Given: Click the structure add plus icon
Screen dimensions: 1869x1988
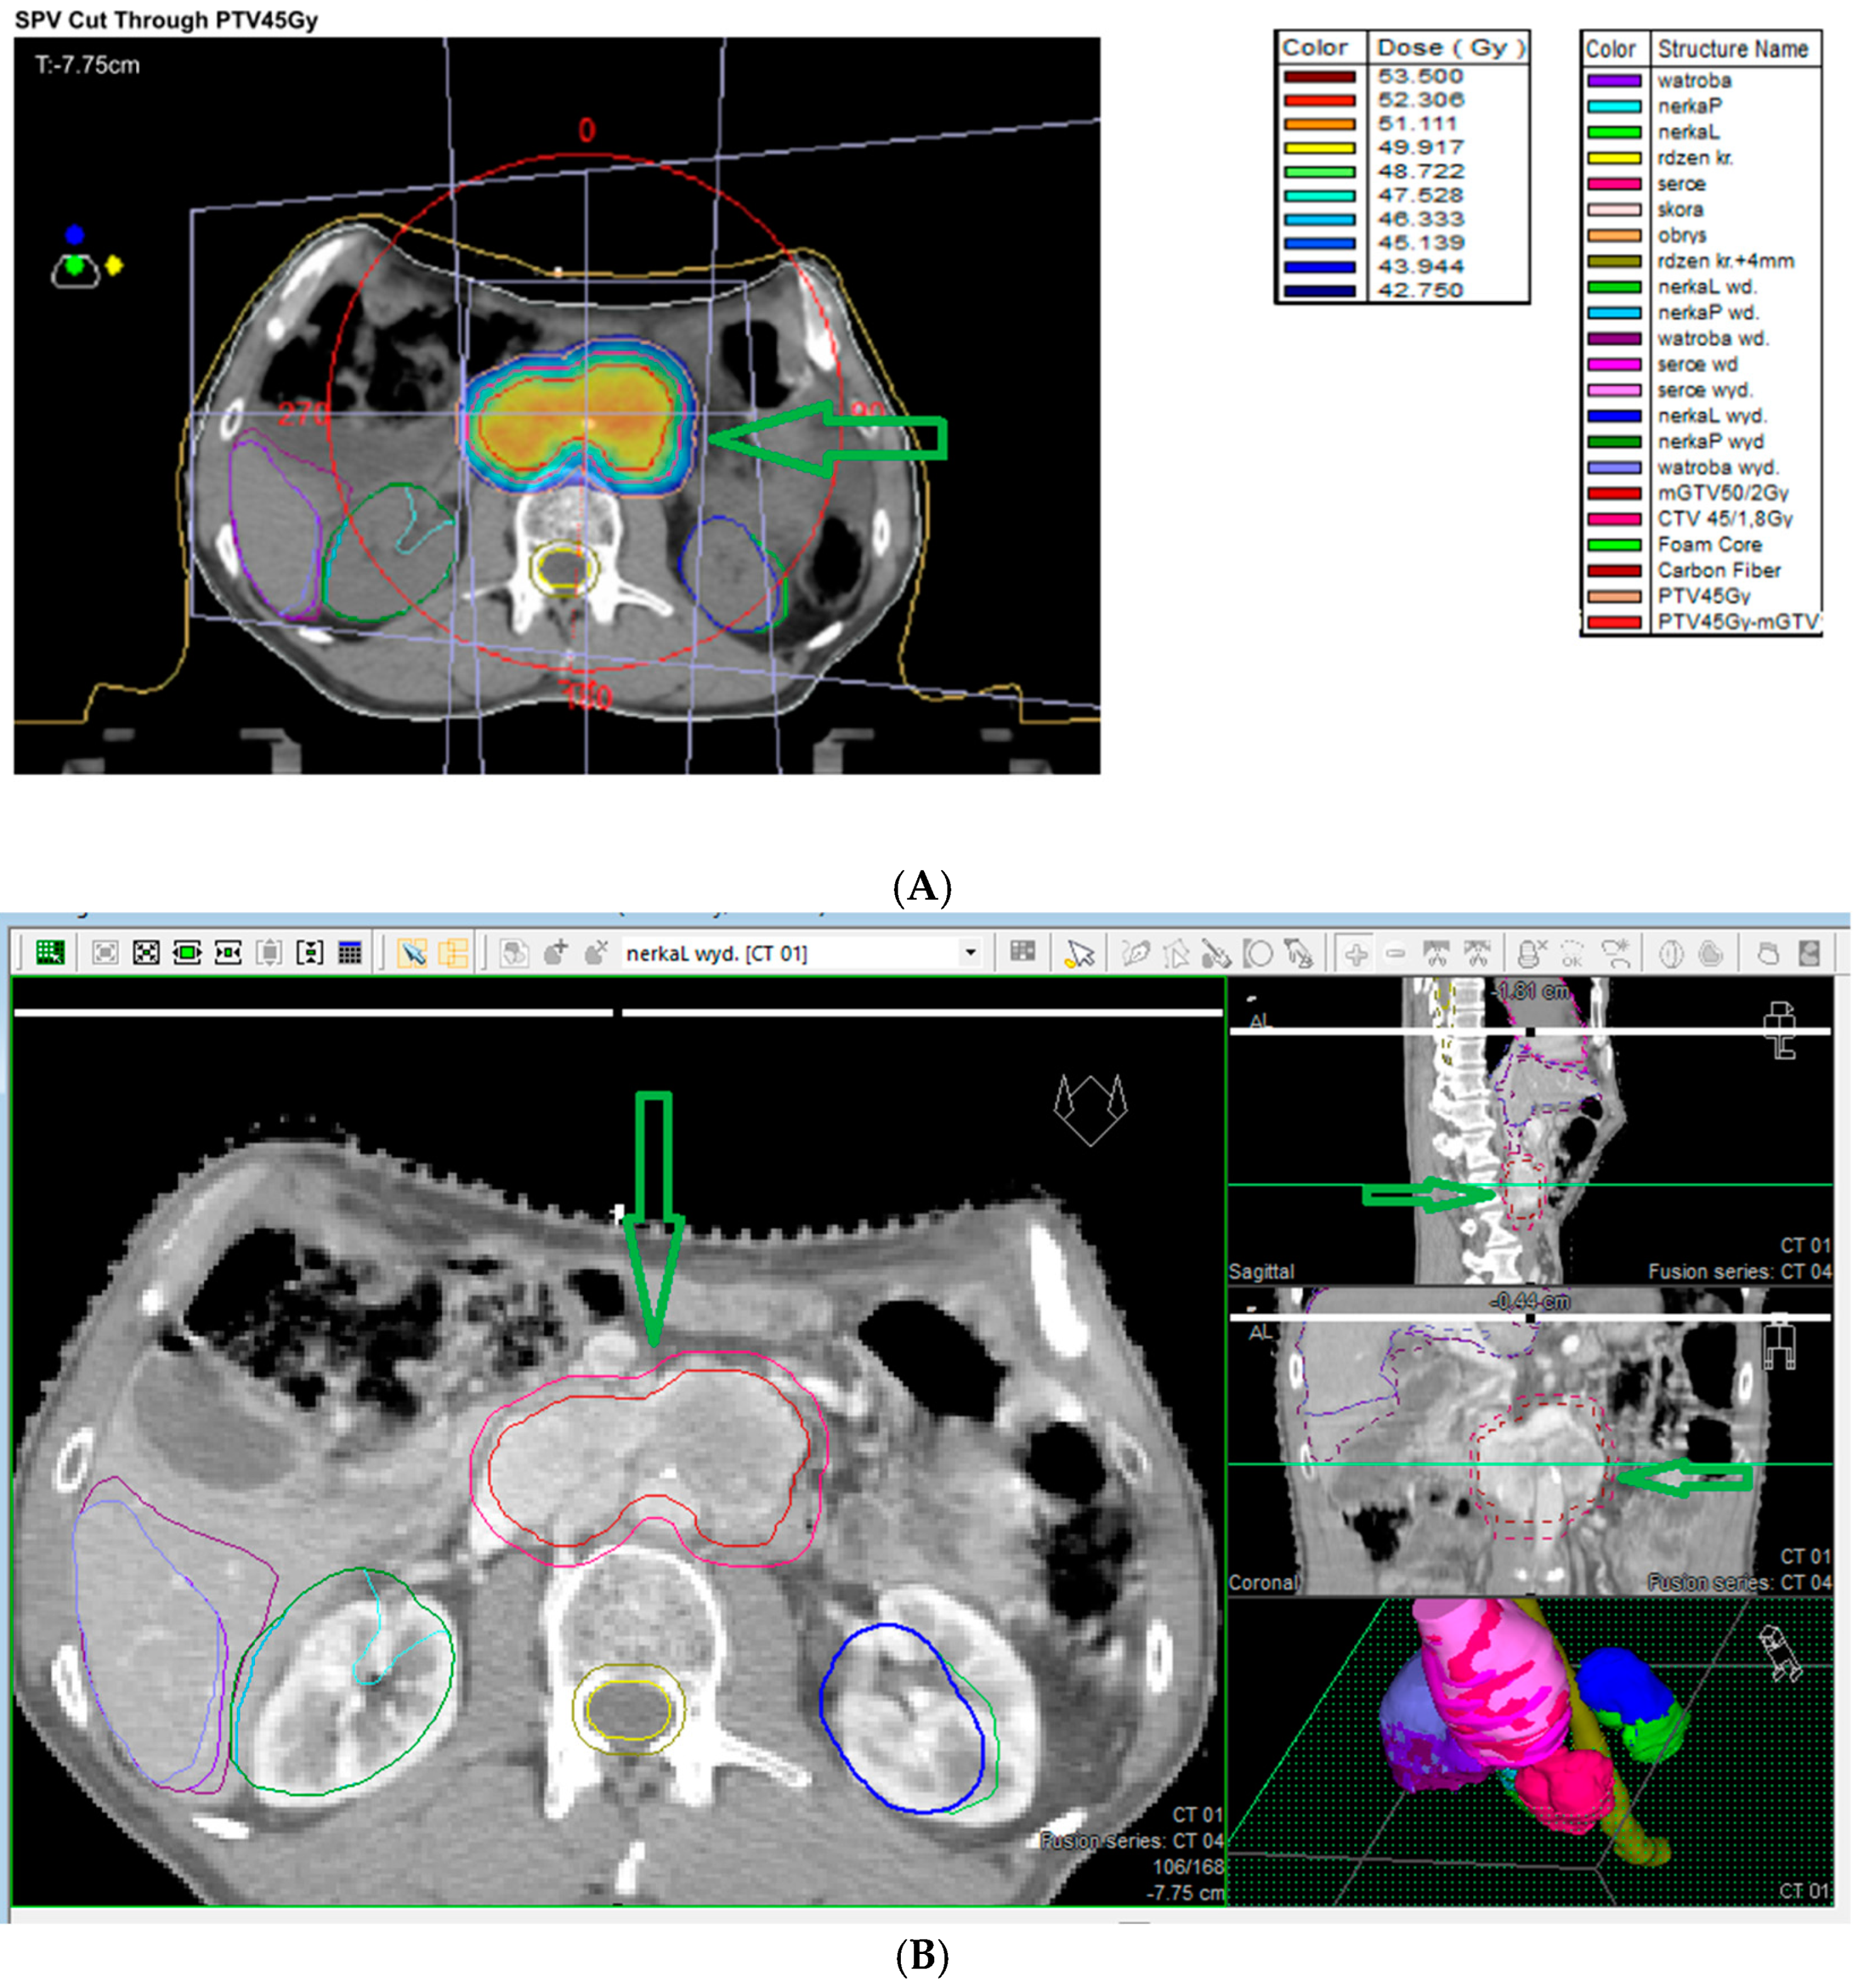Looking at the screenshot, I should pyautogui.click(x=556, y=953).
